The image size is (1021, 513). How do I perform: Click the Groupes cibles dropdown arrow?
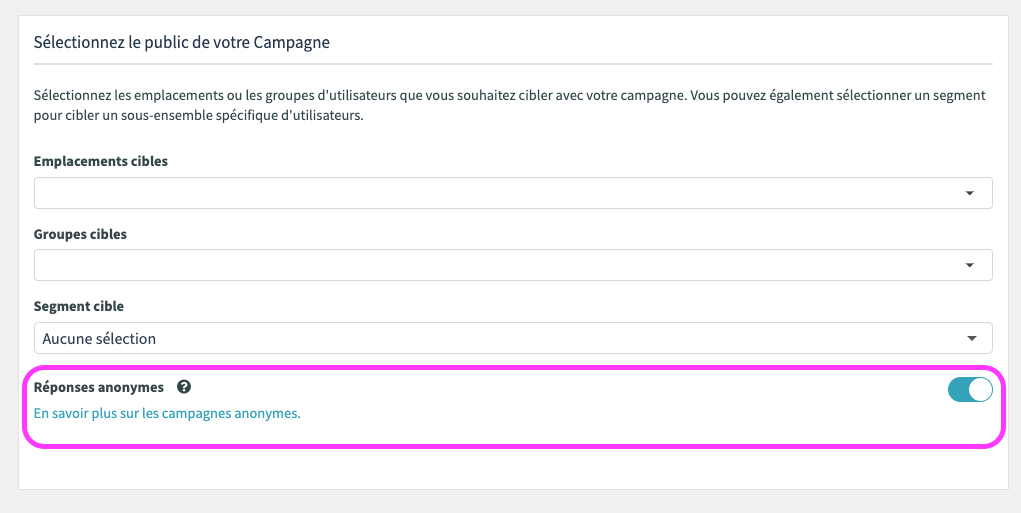pyautogui.click(x=970, y=266)
